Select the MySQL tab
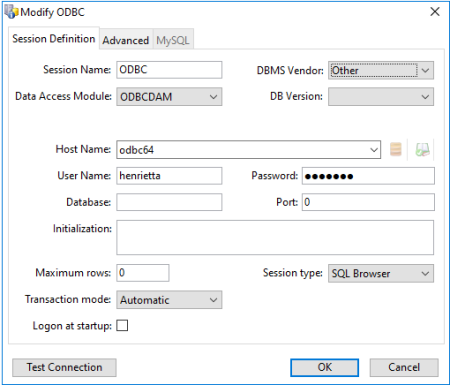The image size is (450, 385). pos(173,40)
